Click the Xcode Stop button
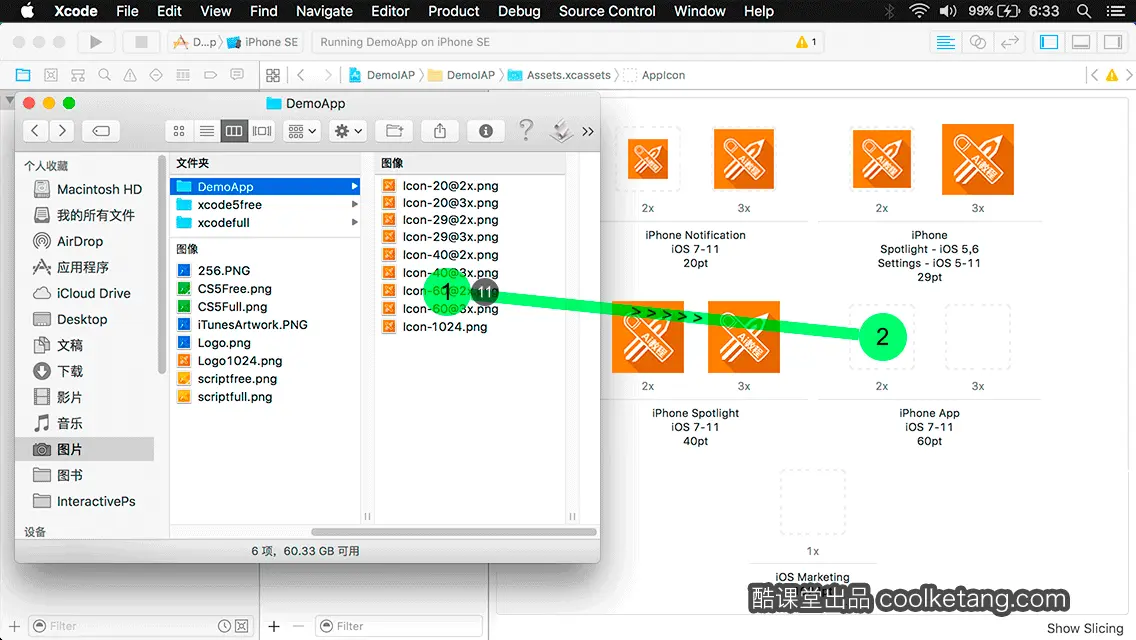Viewport: 1136px width, 640px height. 141,42
